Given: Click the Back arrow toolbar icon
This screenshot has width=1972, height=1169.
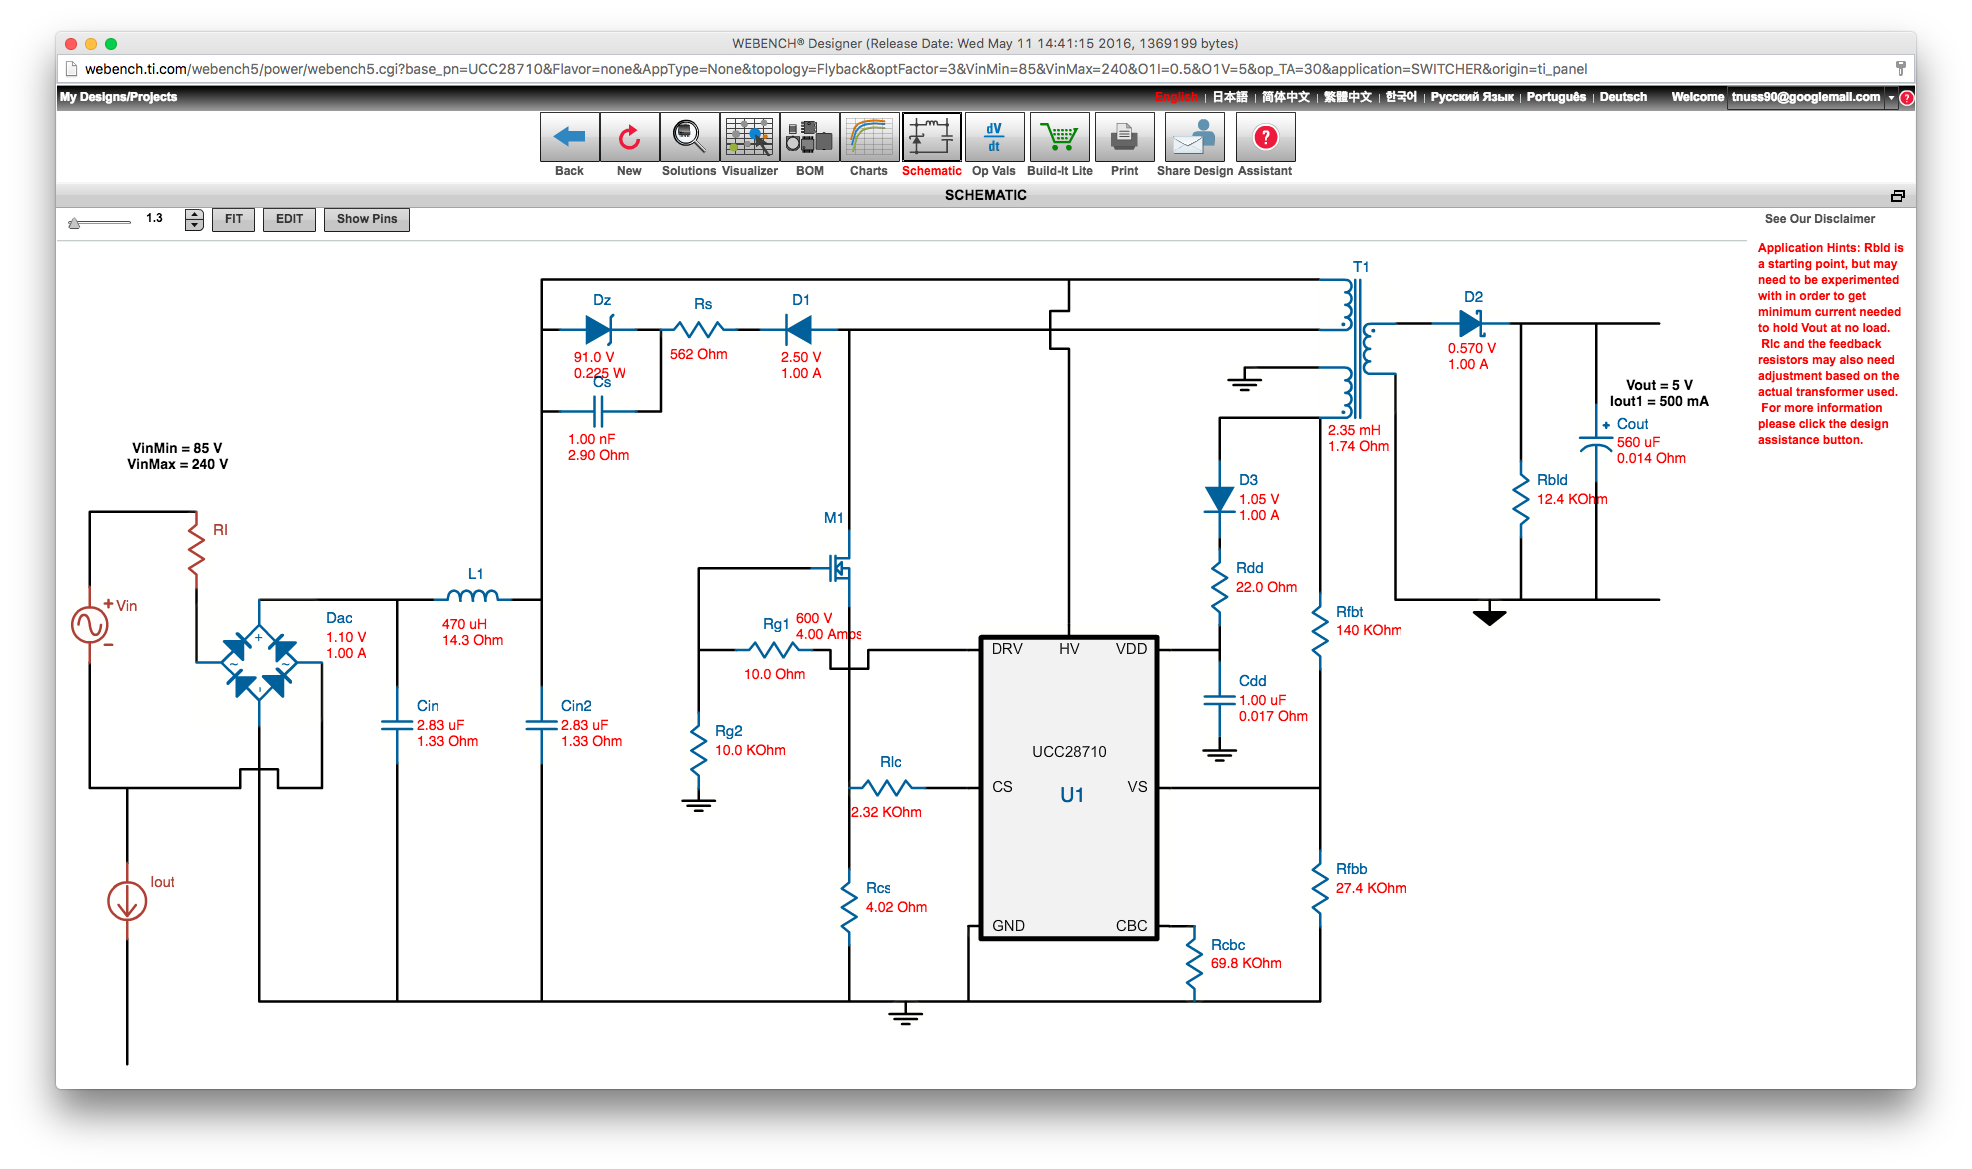Looking at the screenshot, I should (x=570, y=137).
